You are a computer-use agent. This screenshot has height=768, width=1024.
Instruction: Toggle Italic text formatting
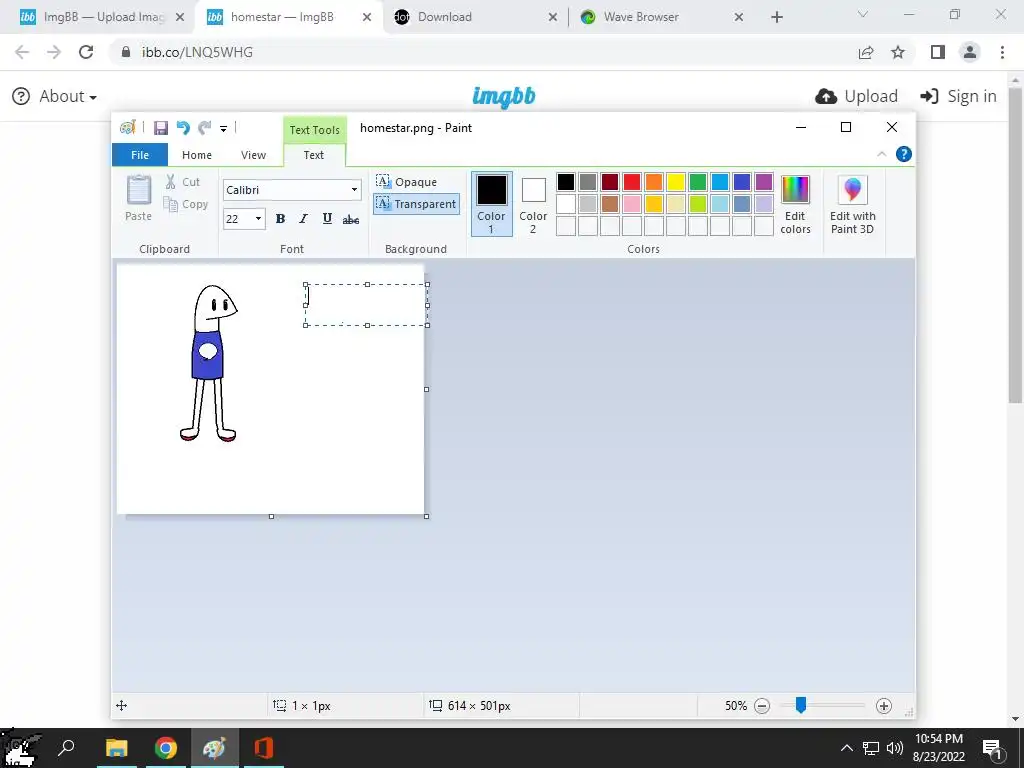303,219
